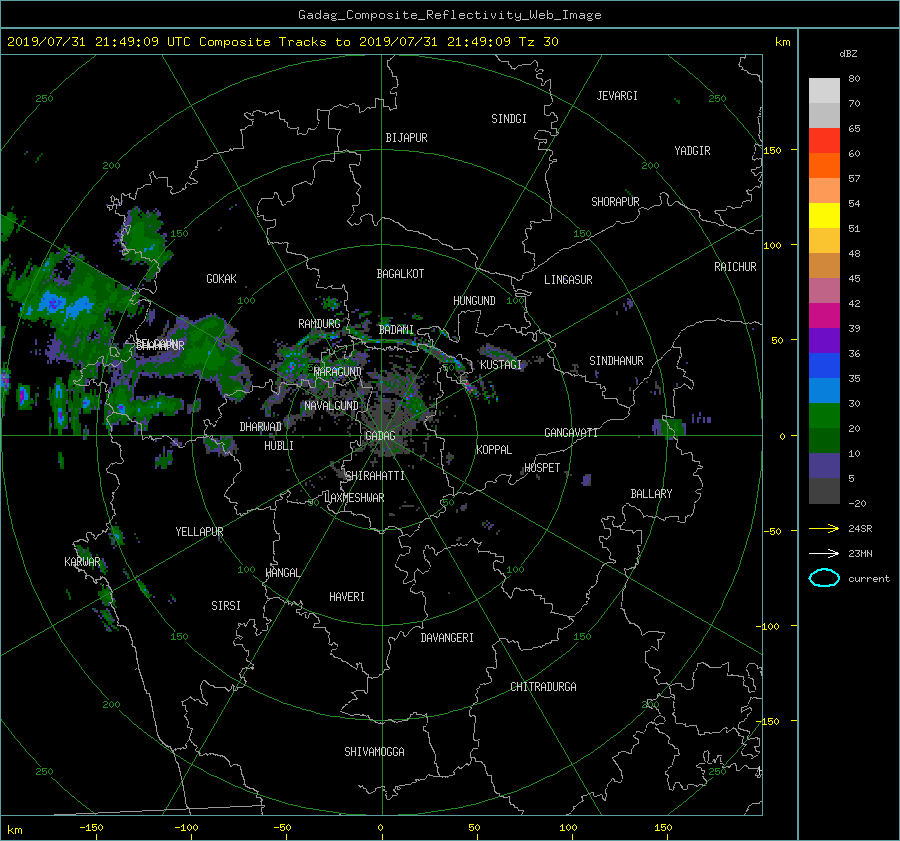Screen dimensions: 900x841
Task: Click the km unit label at bottom left
Action: pos(14,830)
